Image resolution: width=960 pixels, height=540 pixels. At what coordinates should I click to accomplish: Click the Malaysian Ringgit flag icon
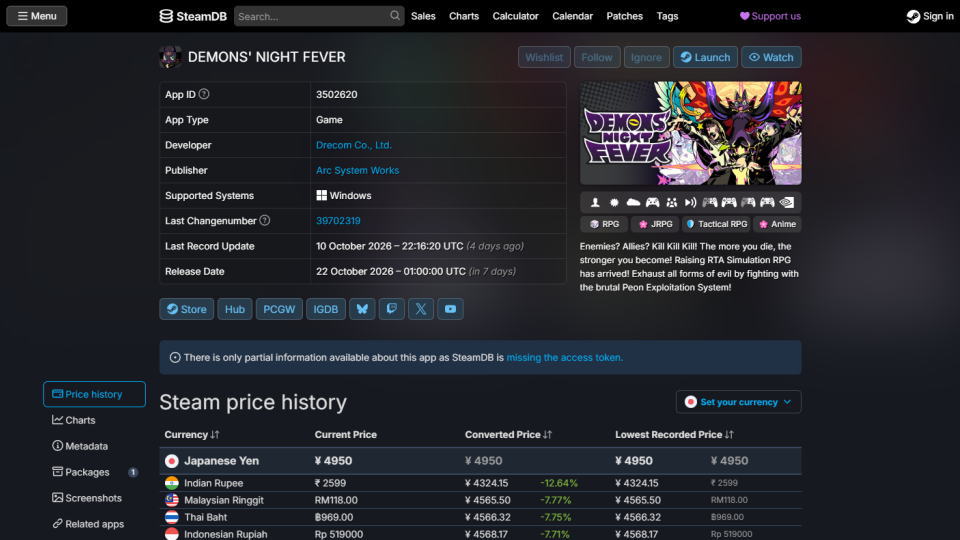coord(172,500)
